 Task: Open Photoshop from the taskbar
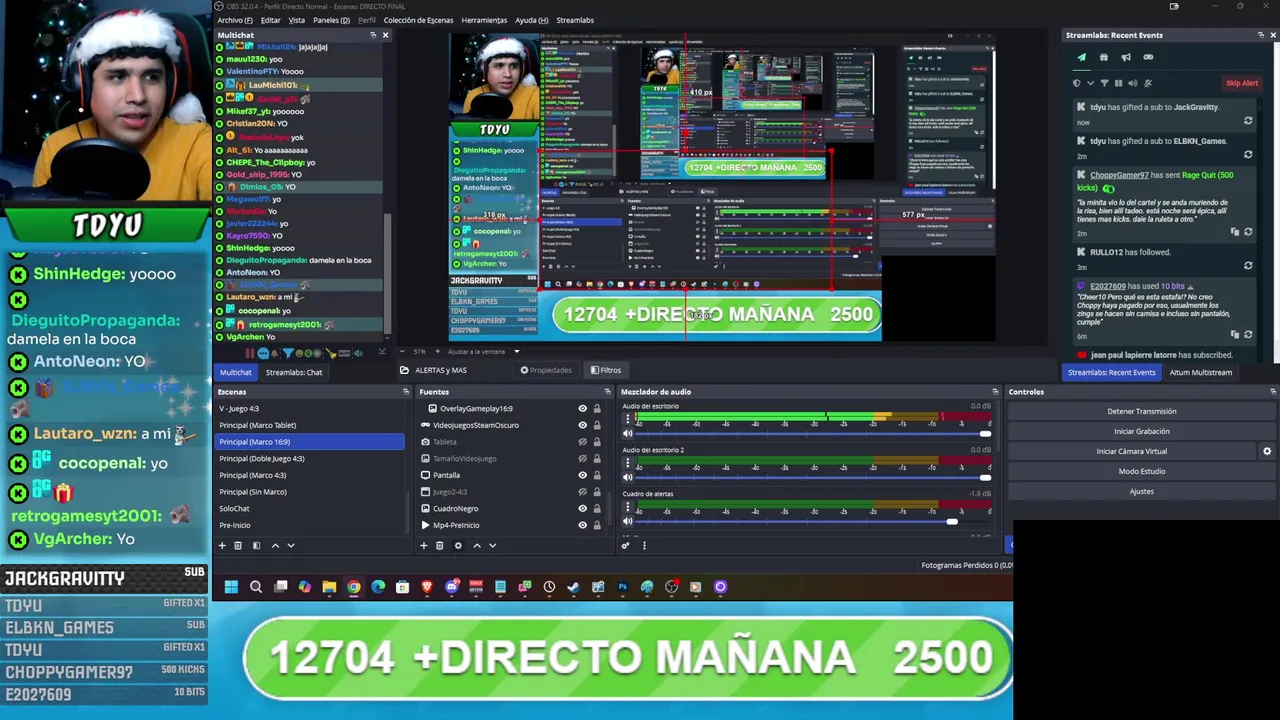[622, 587]
